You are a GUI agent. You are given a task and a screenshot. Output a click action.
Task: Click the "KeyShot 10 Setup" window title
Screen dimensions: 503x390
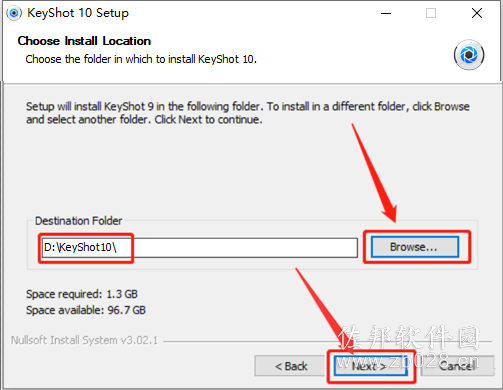tap(78, 13)
